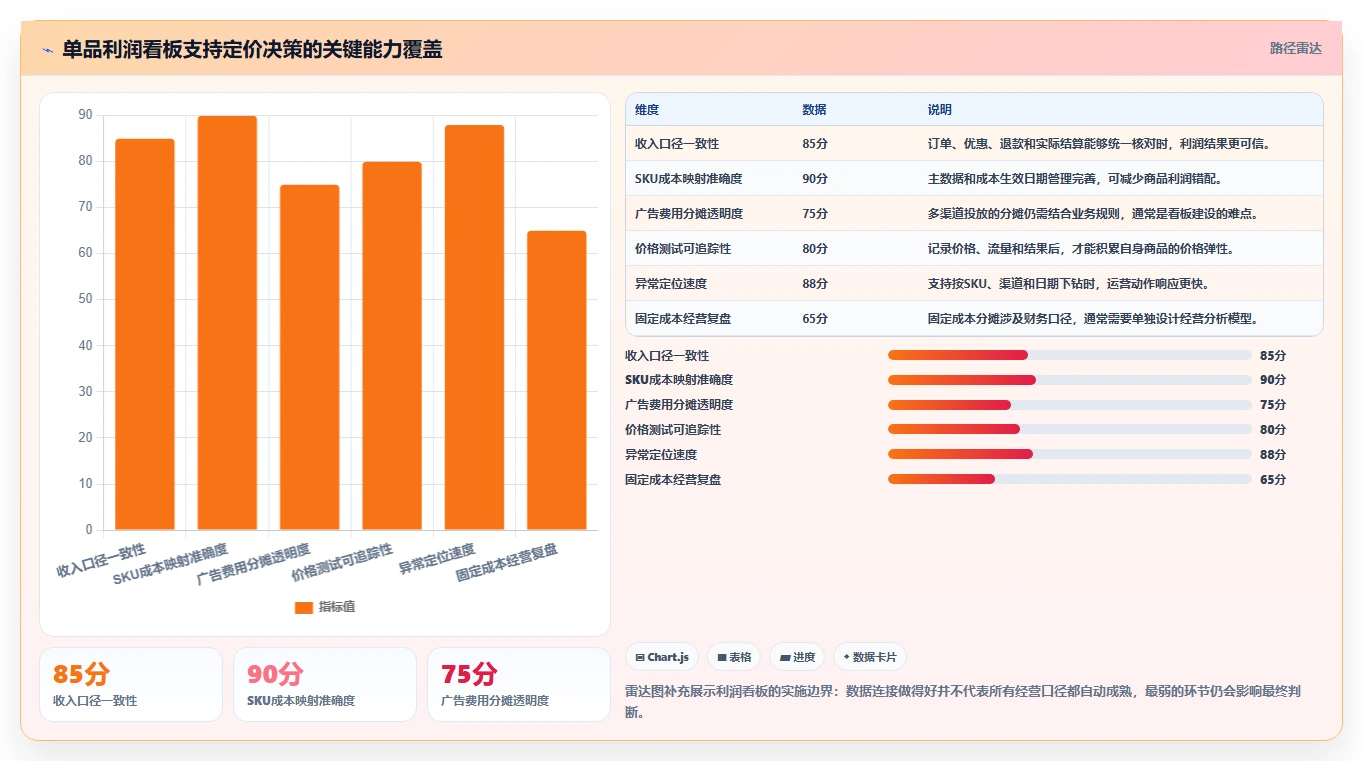Click the 价格测试可追踪性 bar in the chart

[392, 346]
